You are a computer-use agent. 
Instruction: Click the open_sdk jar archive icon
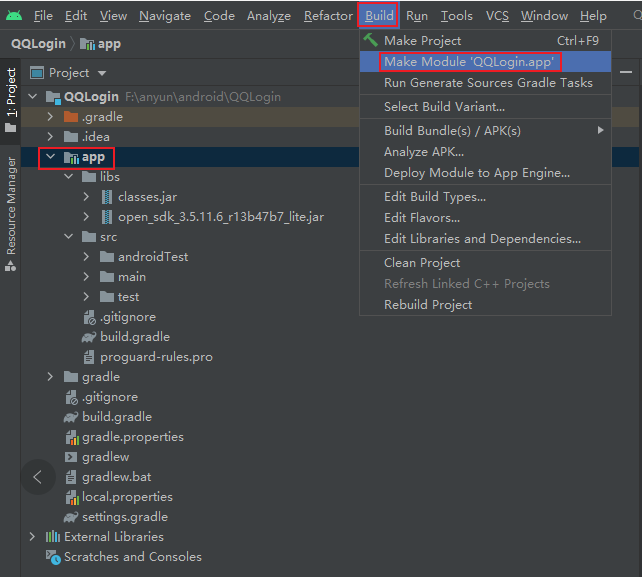pyautogui.click(x=106, y=217)
